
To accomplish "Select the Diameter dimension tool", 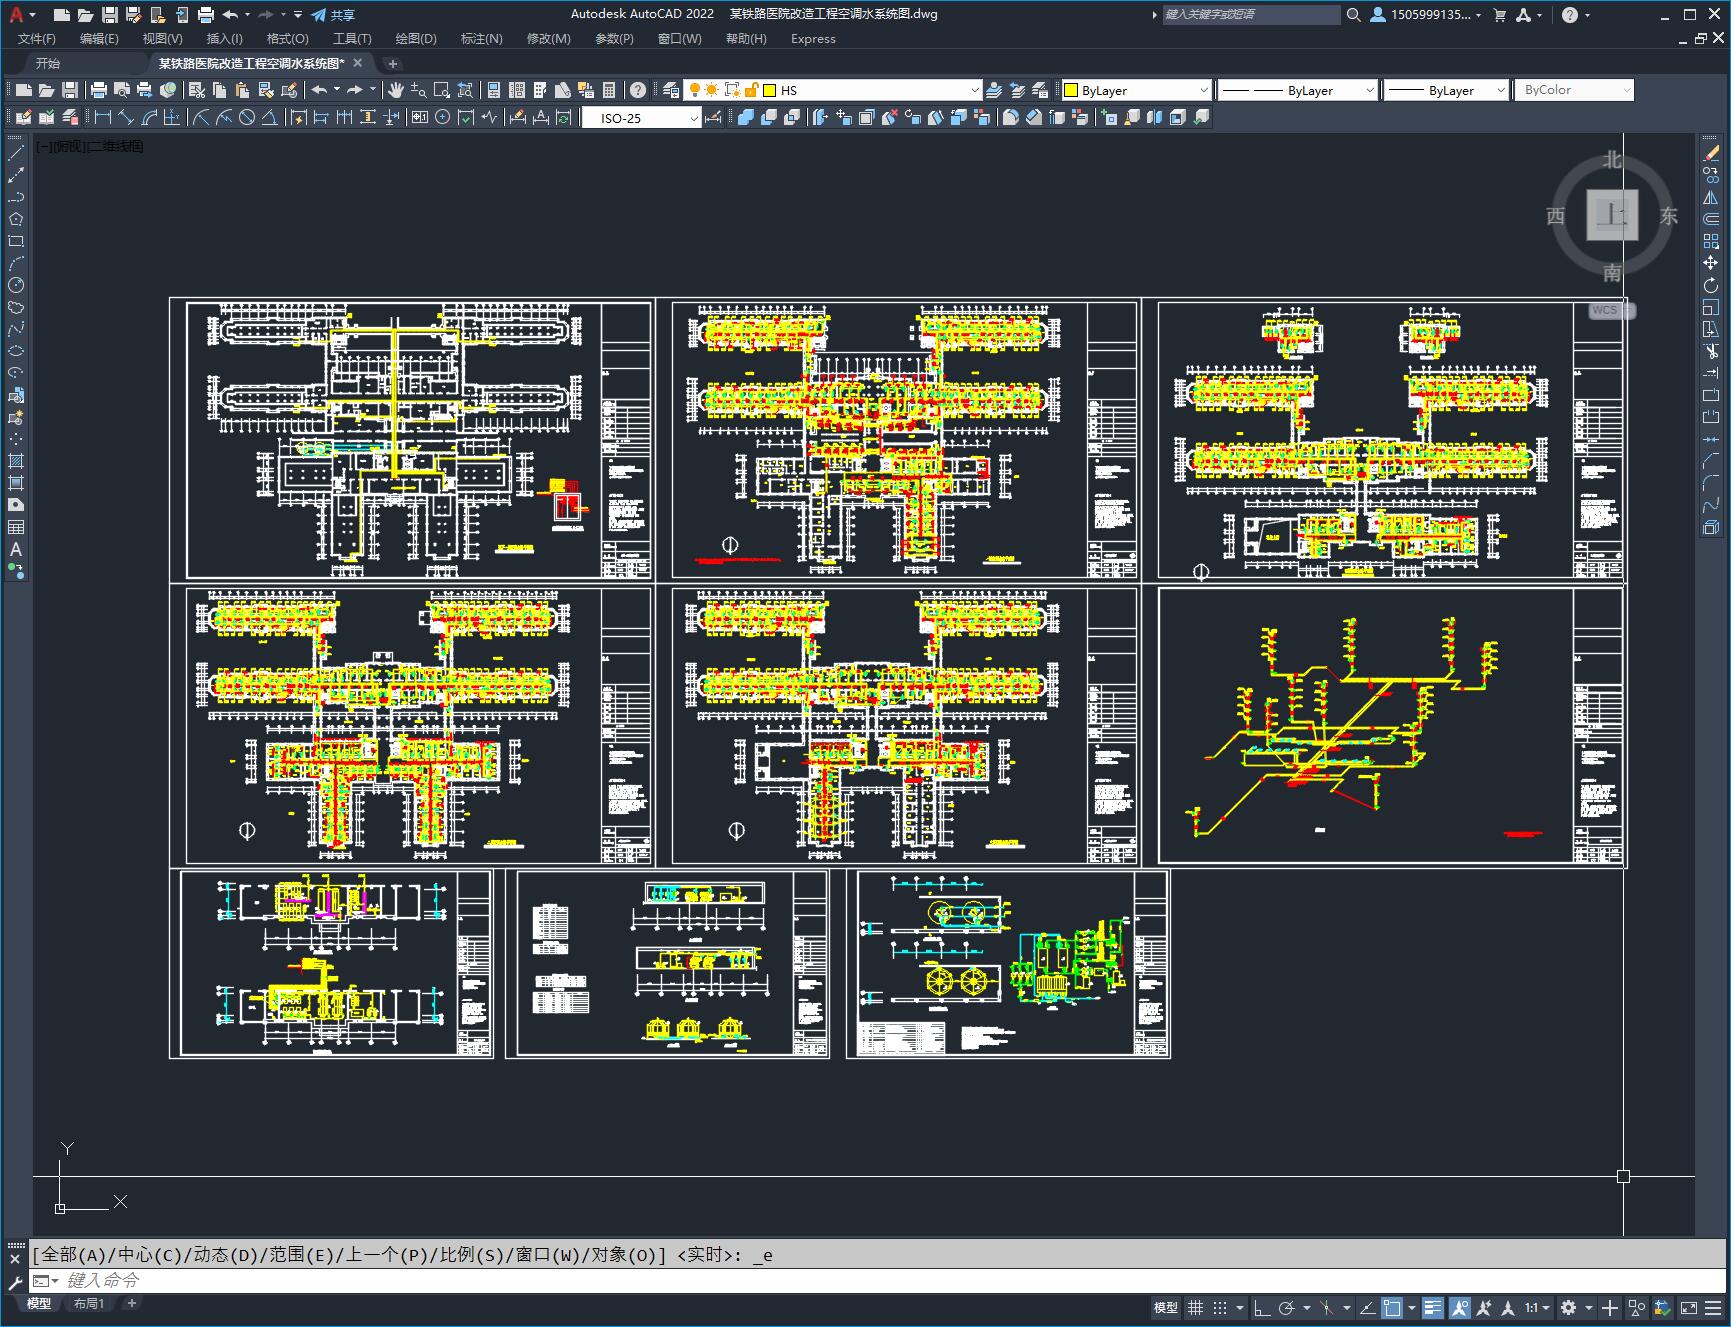I will [247, 118].
